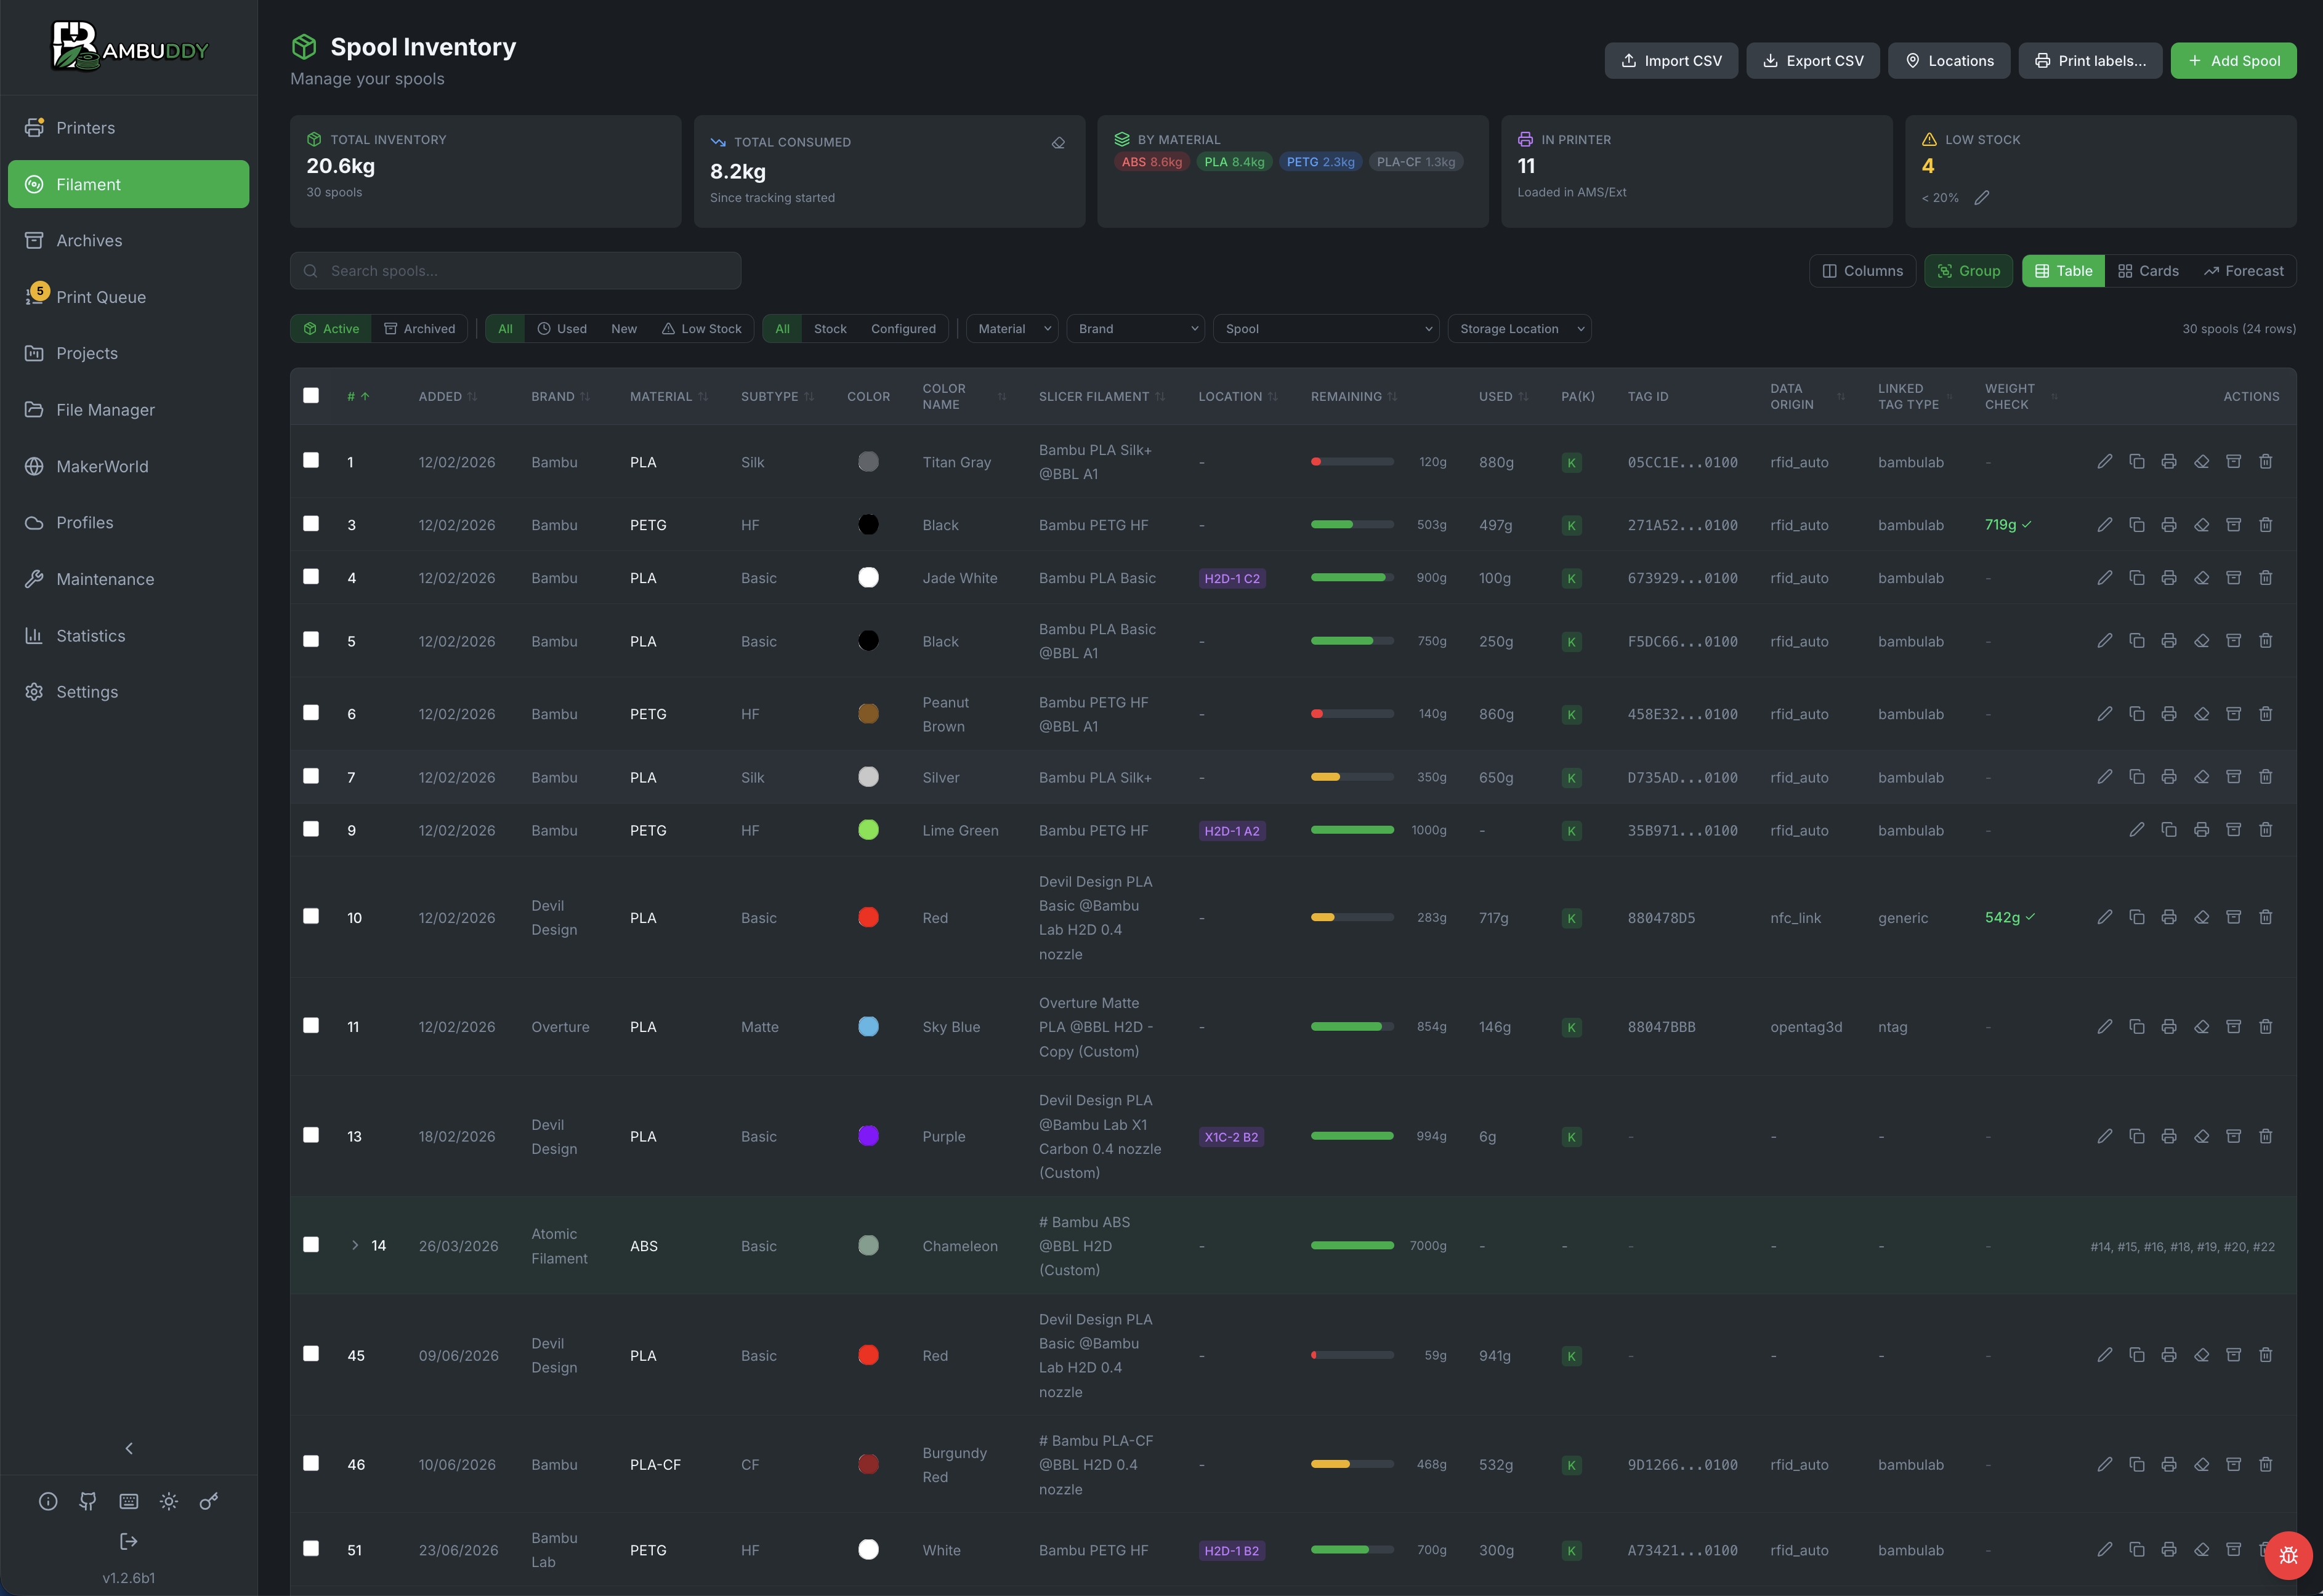
Task: Open the Forecast view
Action: pyautogui.click(x=2243, y=271)
